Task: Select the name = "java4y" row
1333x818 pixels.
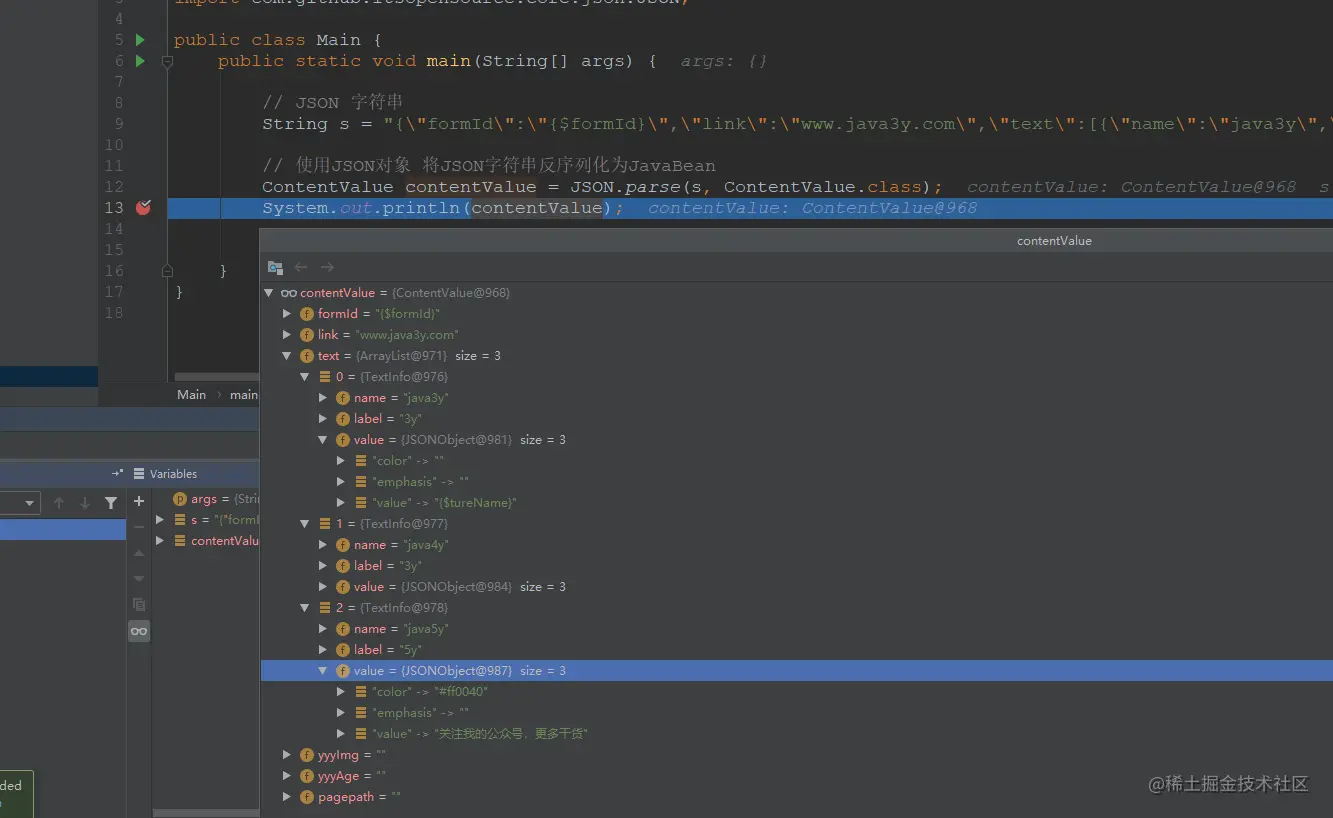Action: click(796, 545)
